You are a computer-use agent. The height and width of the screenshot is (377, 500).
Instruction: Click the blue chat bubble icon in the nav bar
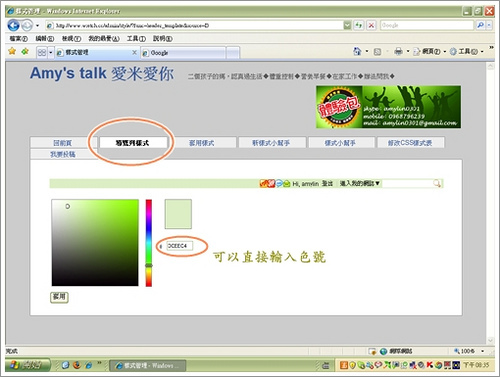click(x=279, y=183)
